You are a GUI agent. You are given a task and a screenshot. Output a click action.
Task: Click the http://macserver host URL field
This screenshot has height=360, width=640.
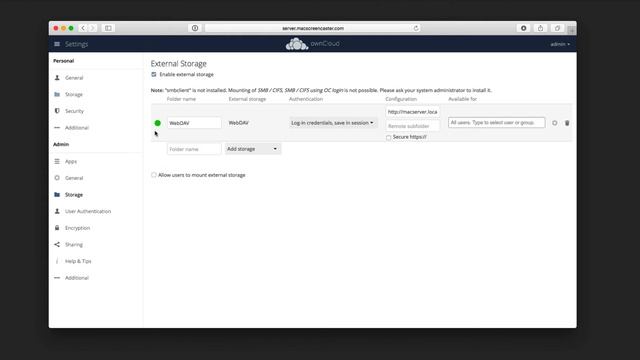click(x=413, y=112)
